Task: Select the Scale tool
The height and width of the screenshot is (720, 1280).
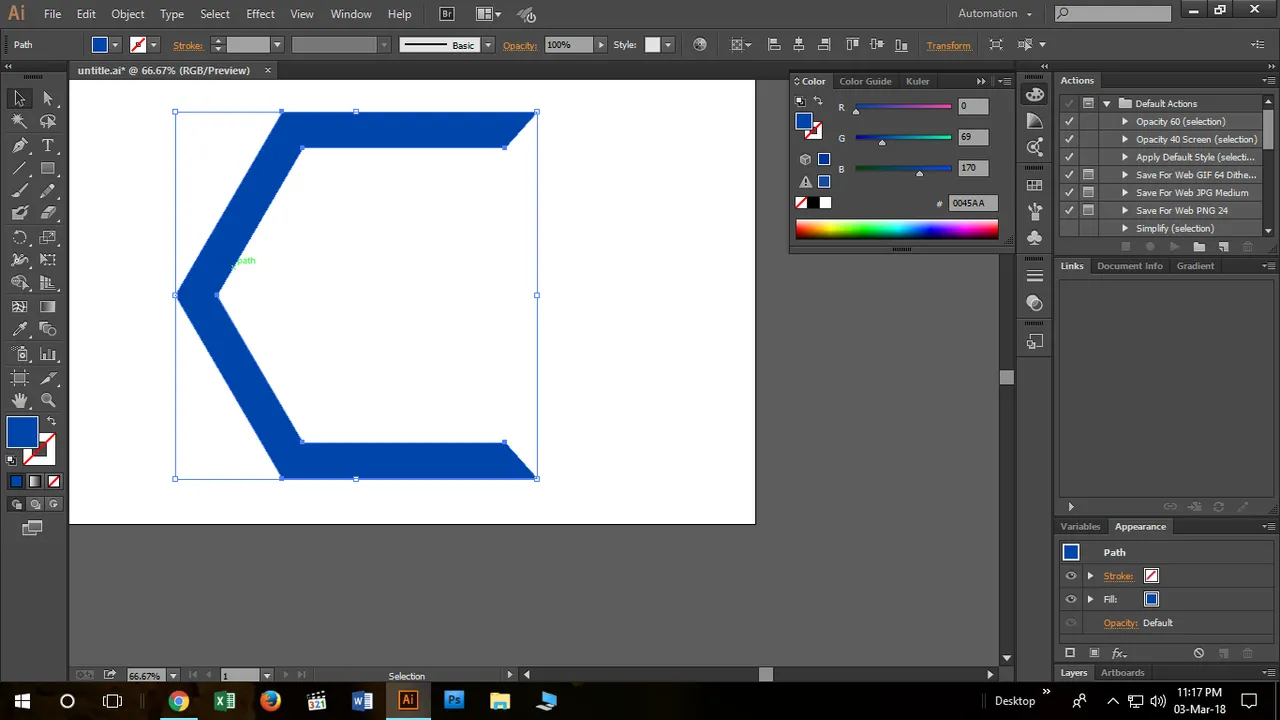Action: click(x=47, y=237)
